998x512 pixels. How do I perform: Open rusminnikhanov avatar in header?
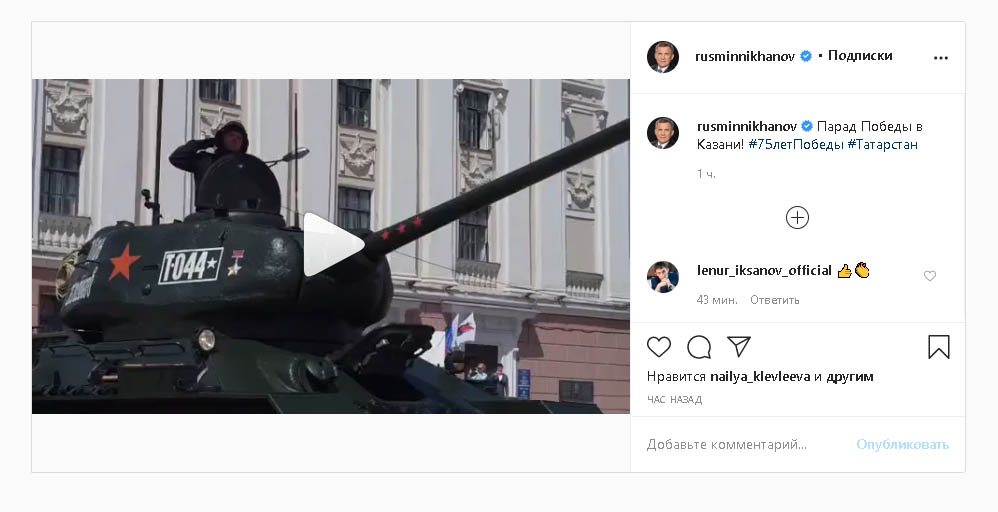(663, 57)
